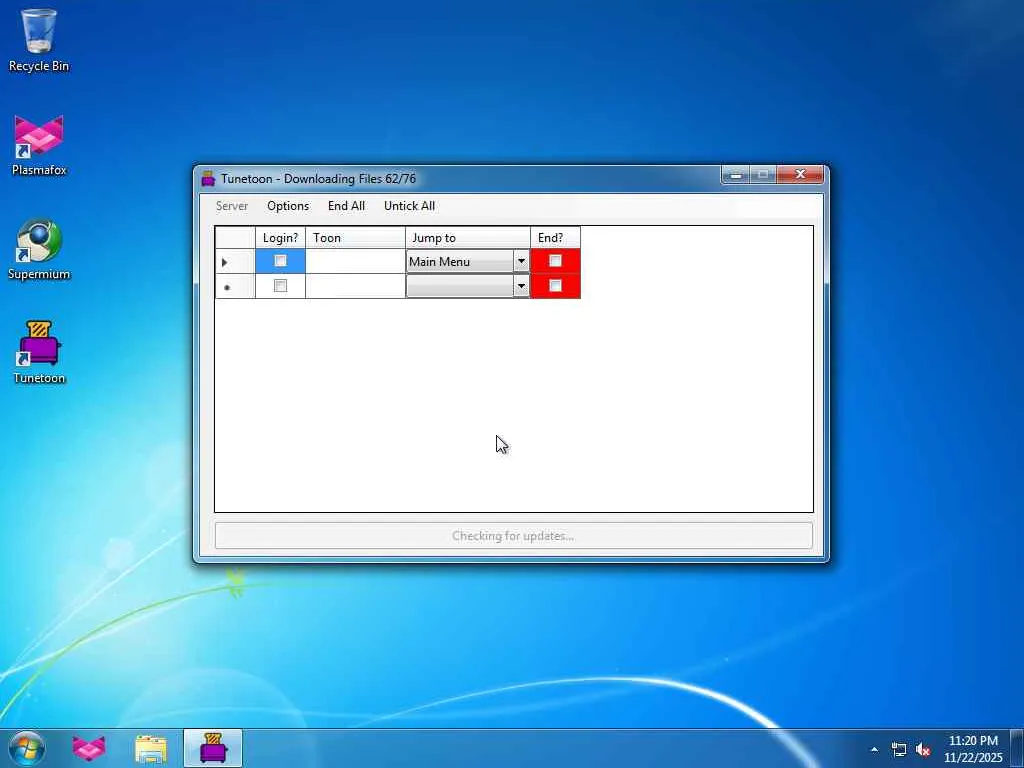The width and height of the screenshot is (1024, 768).
Task: Open the Recycle Bin desktop icon
Action: [x=39, y=40]
